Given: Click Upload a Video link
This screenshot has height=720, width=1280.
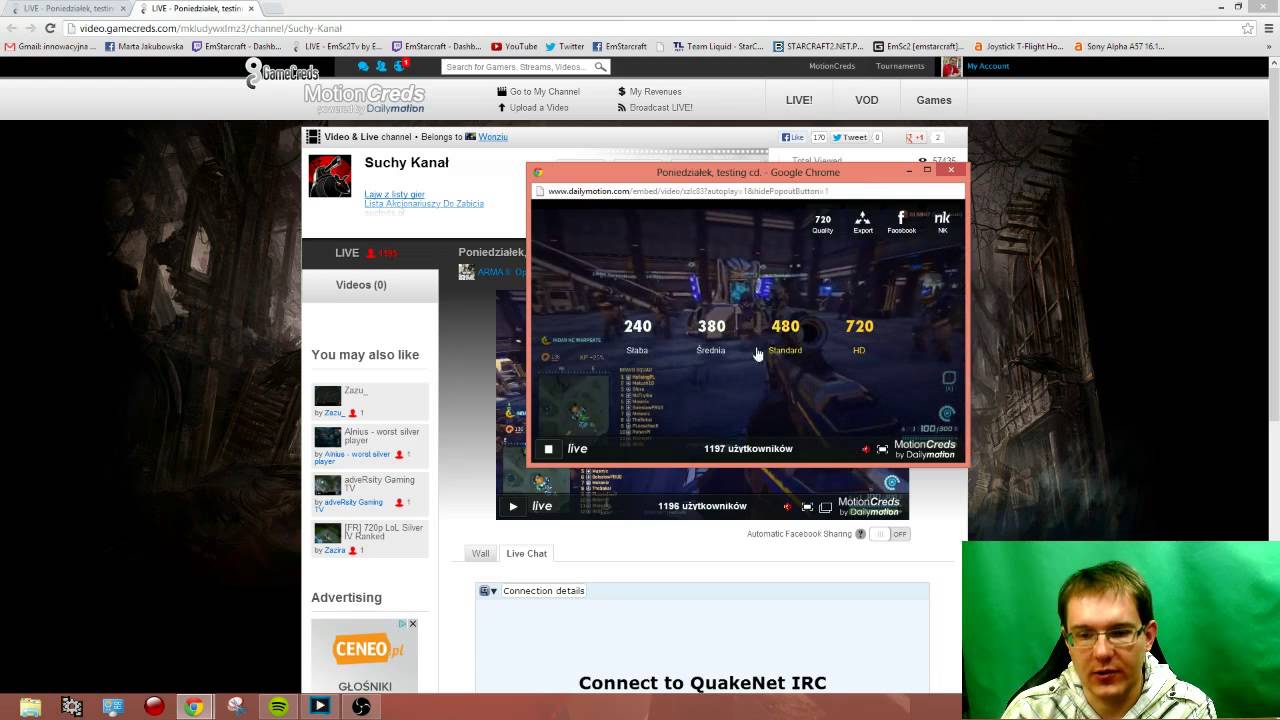Looking at the screenshot, I should coord(533,107).
